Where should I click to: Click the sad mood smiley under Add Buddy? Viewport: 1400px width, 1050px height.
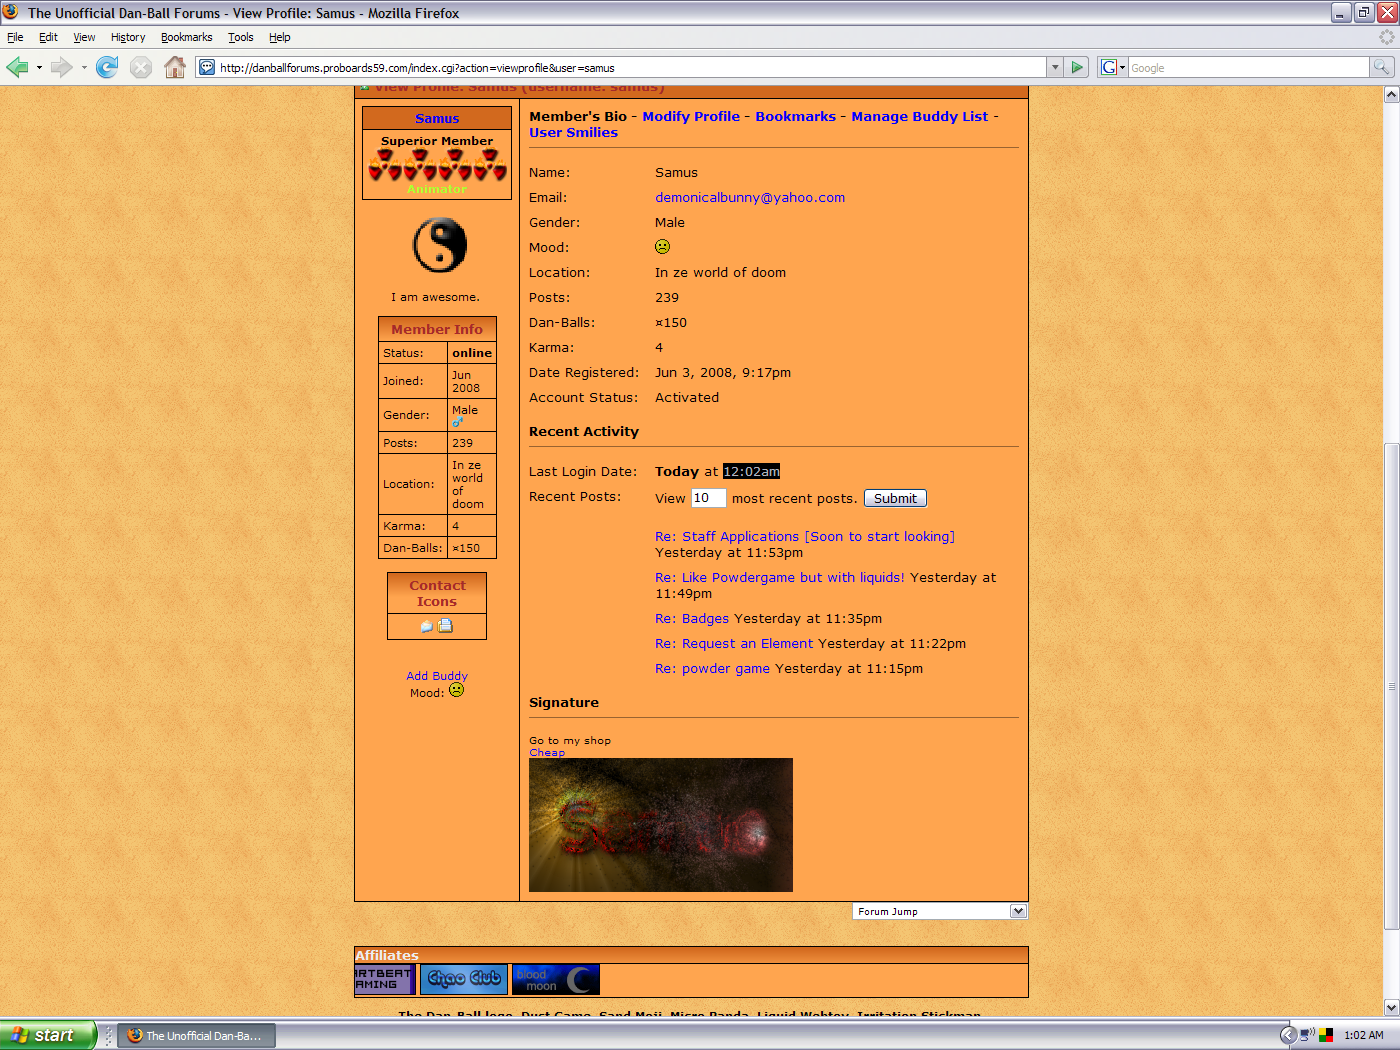[457, 690]
